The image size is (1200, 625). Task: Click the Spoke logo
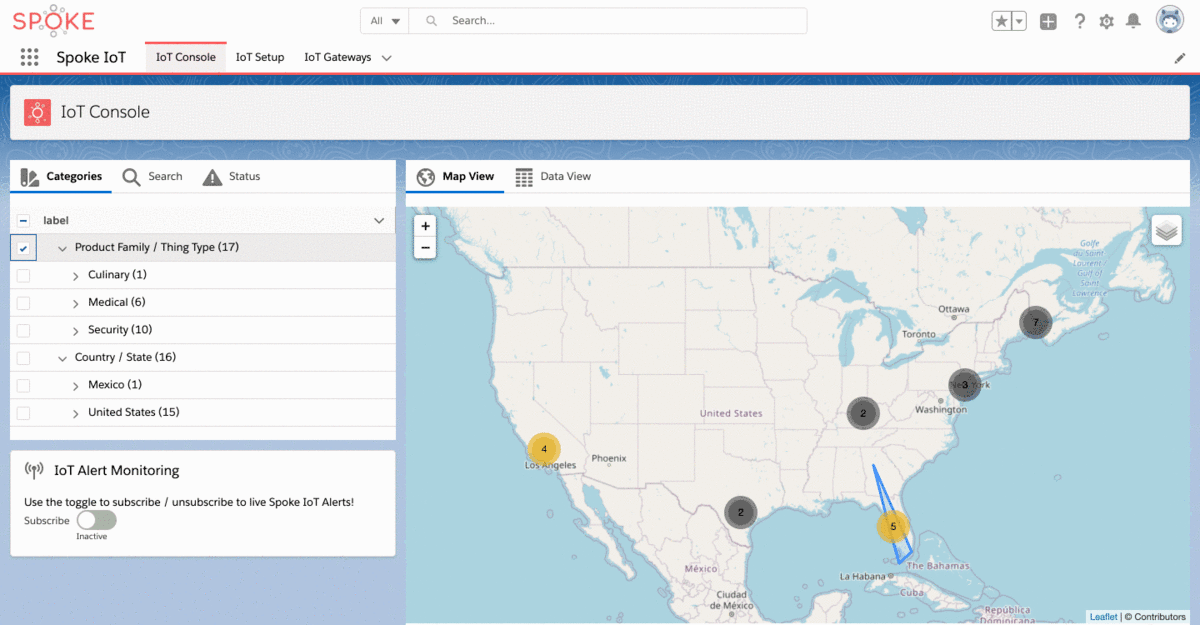pos(53,21)
